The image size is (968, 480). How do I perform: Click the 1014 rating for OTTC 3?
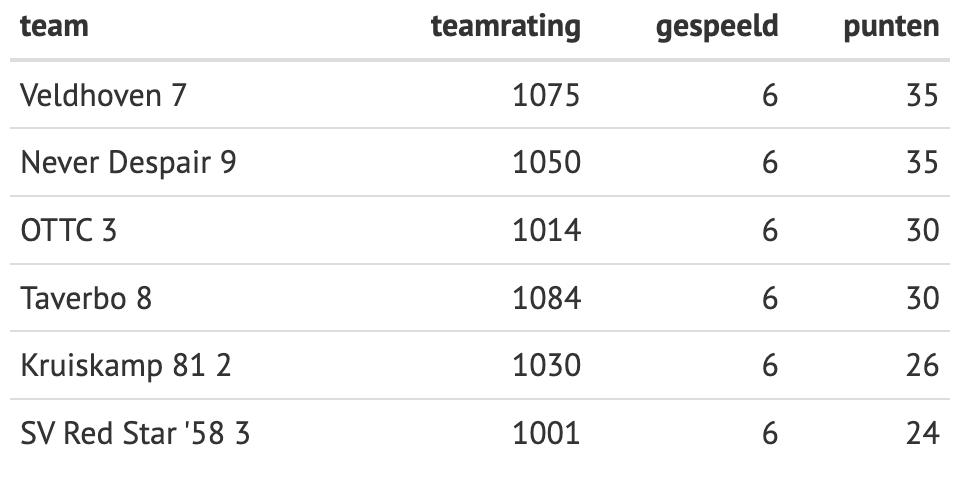(x=546, y=231)
